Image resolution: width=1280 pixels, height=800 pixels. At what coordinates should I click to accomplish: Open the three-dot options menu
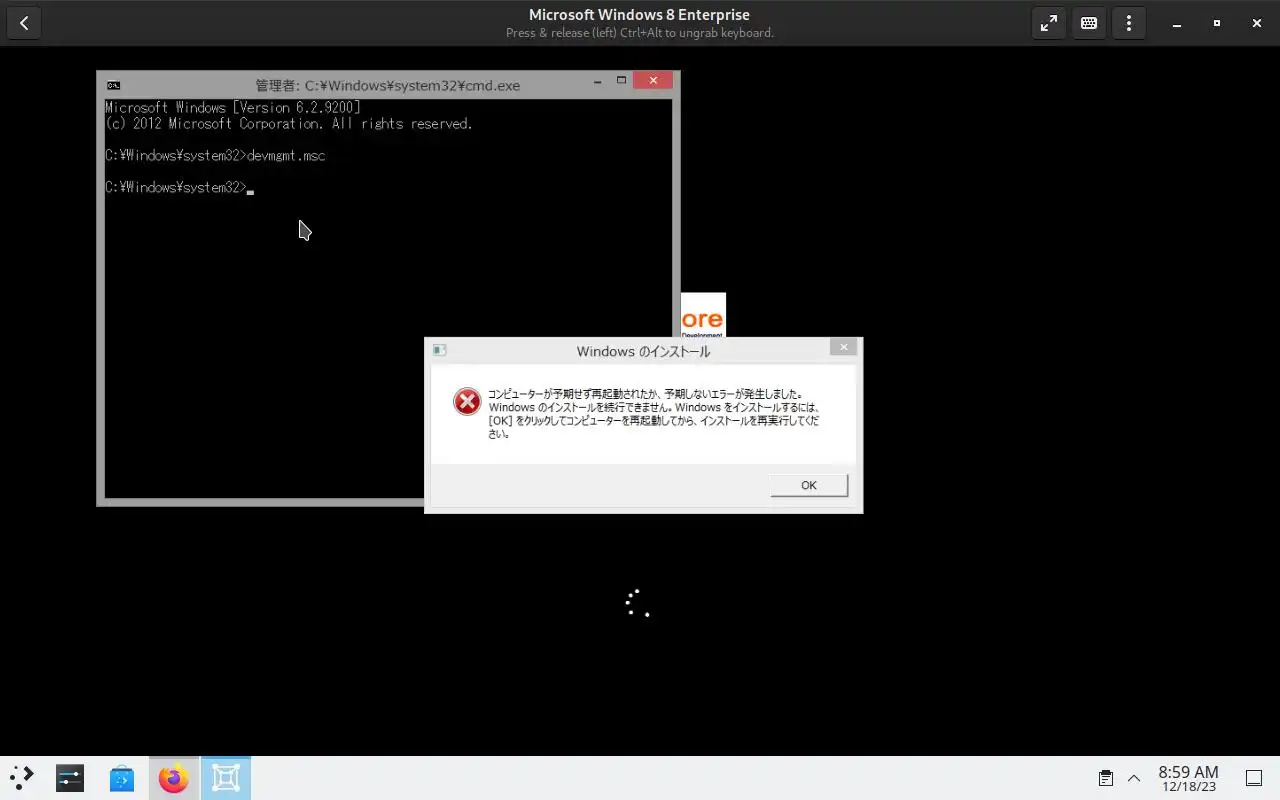[1129, 23]
